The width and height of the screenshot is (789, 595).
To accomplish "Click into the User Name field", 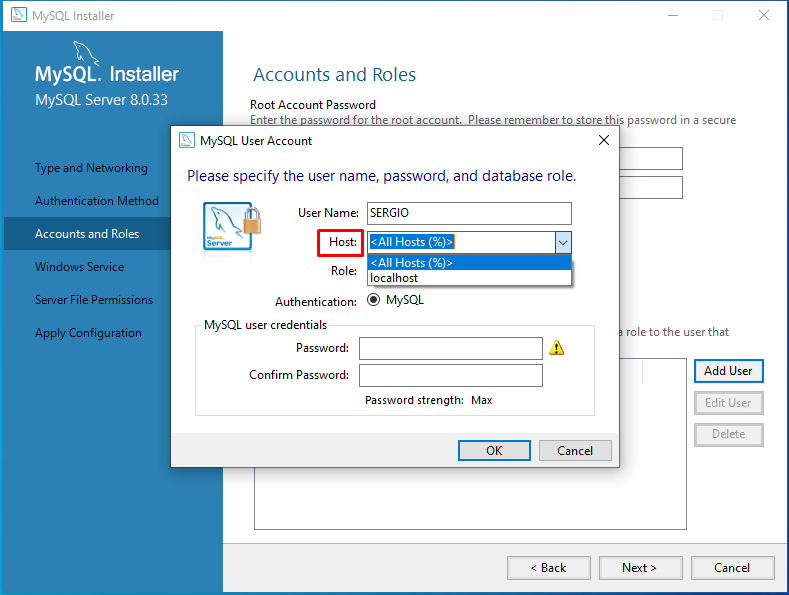I will (469, 213).
